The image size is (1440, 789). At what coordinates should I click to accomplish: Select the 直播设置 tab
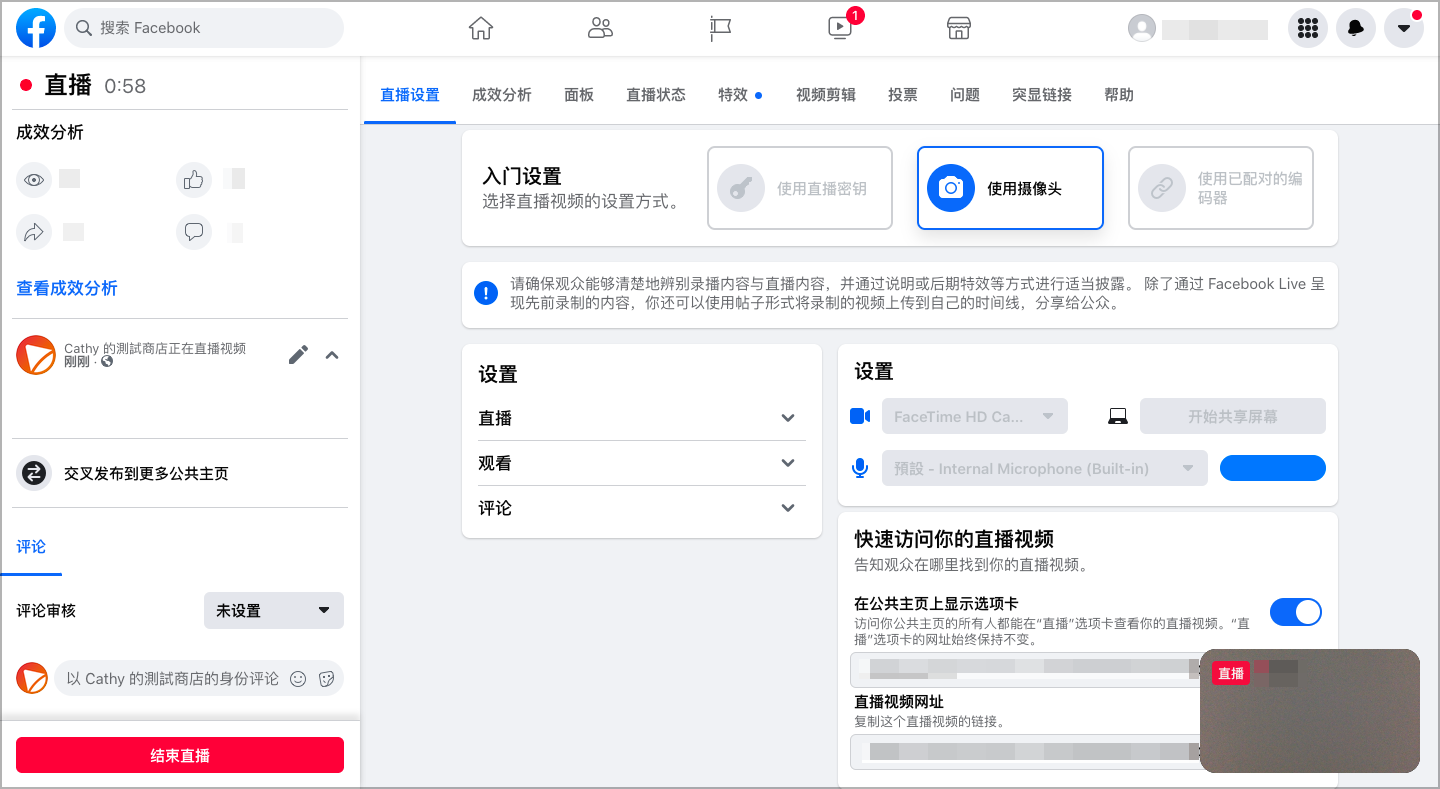pyautogui.click(x=410, y=95)
